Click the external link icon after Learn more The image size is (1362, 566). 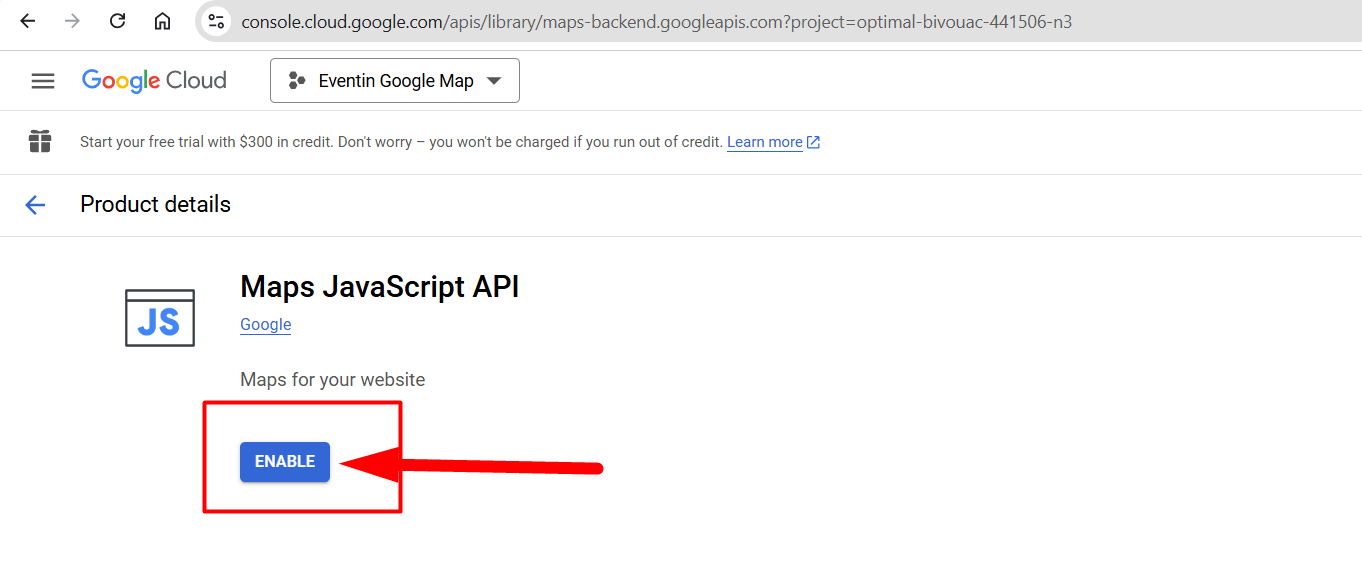[813, 142]
